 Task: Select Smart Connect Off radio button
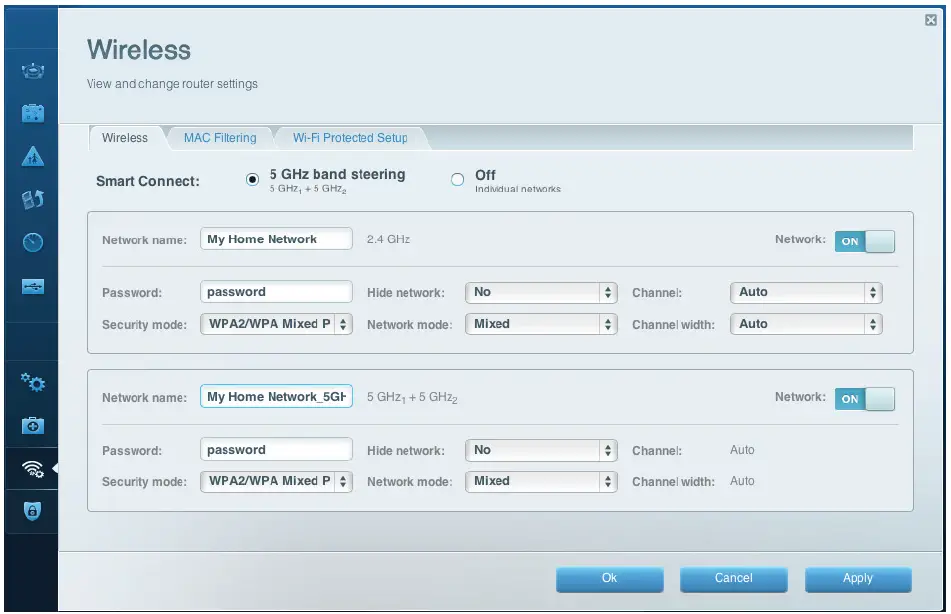[457, 180]
